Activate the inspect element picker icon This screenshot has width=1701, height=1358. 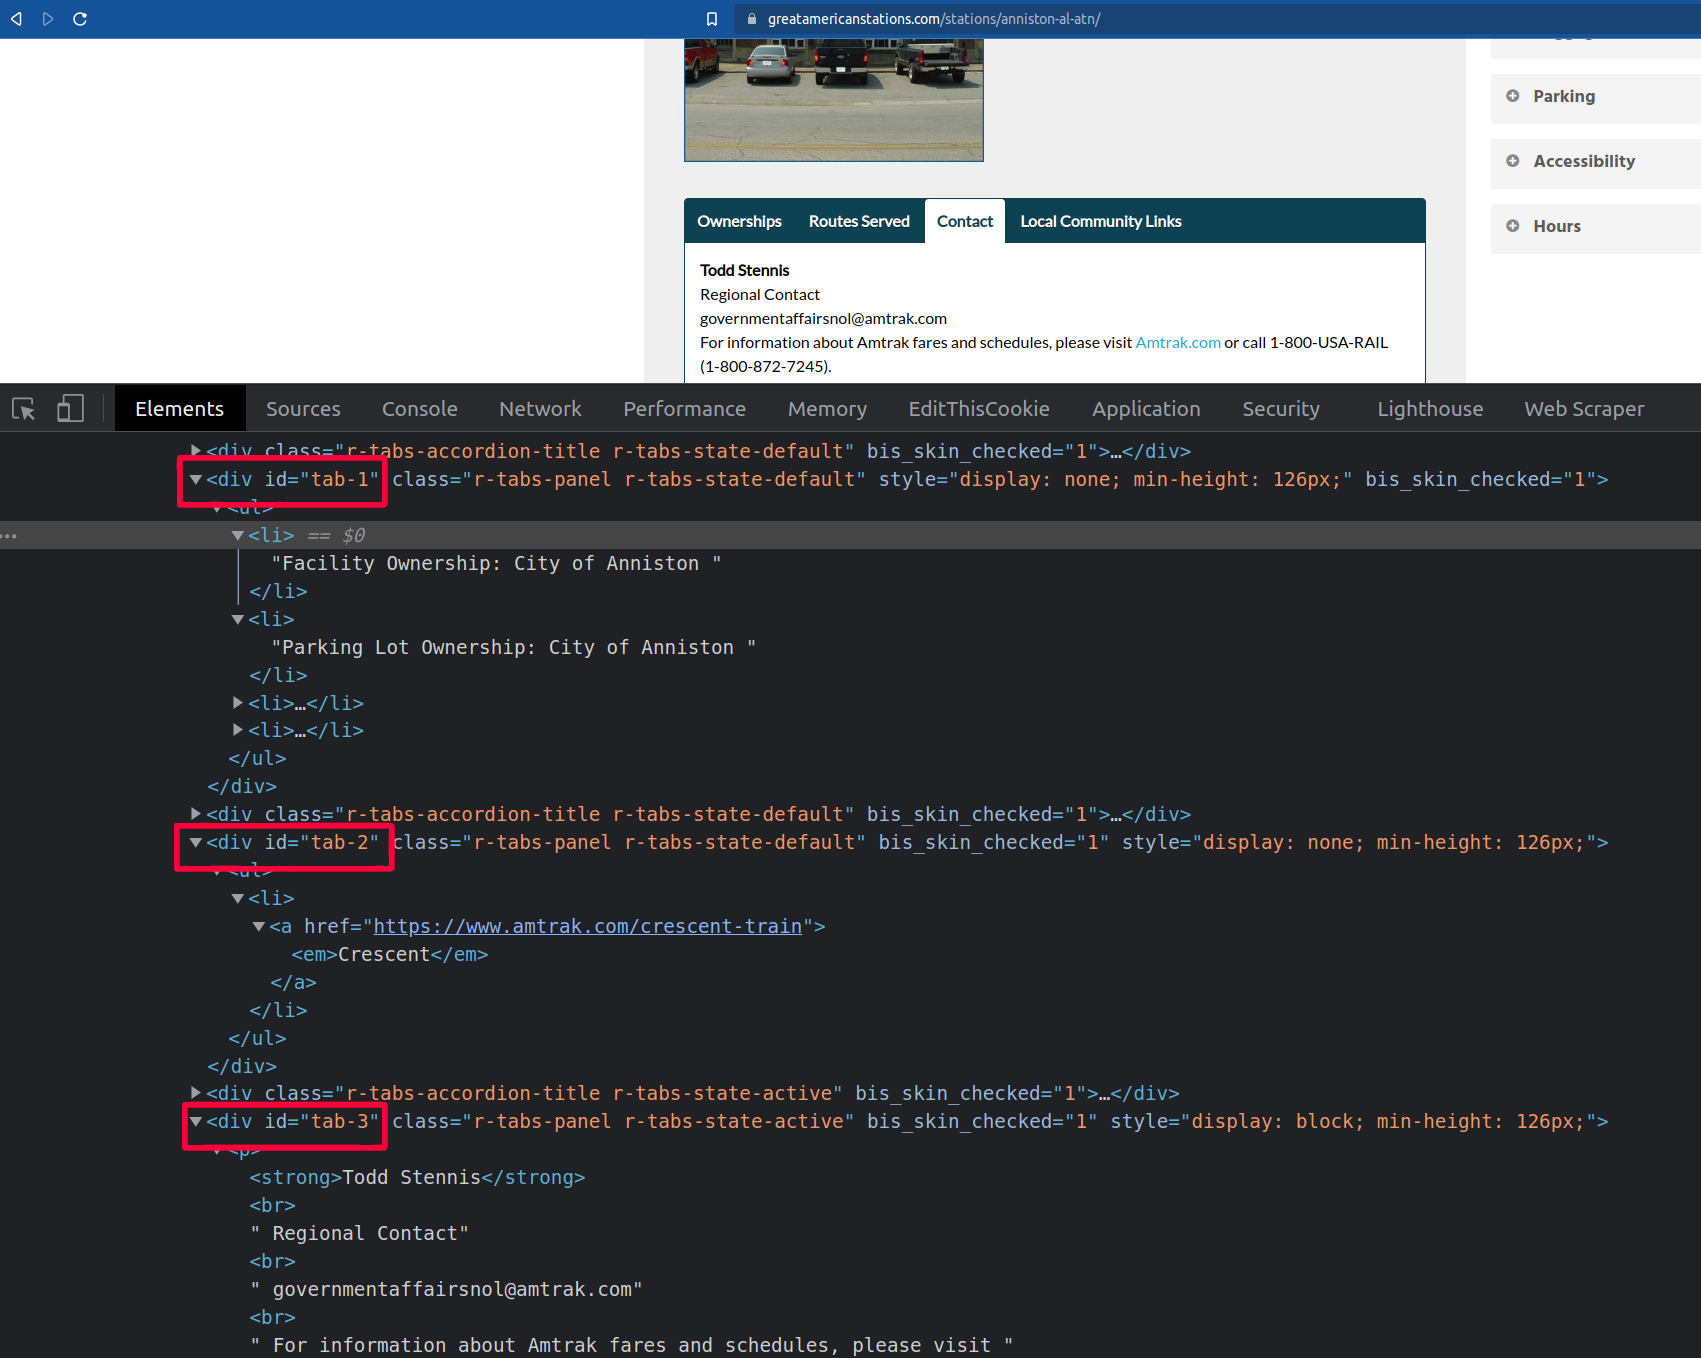coord(24,409)
